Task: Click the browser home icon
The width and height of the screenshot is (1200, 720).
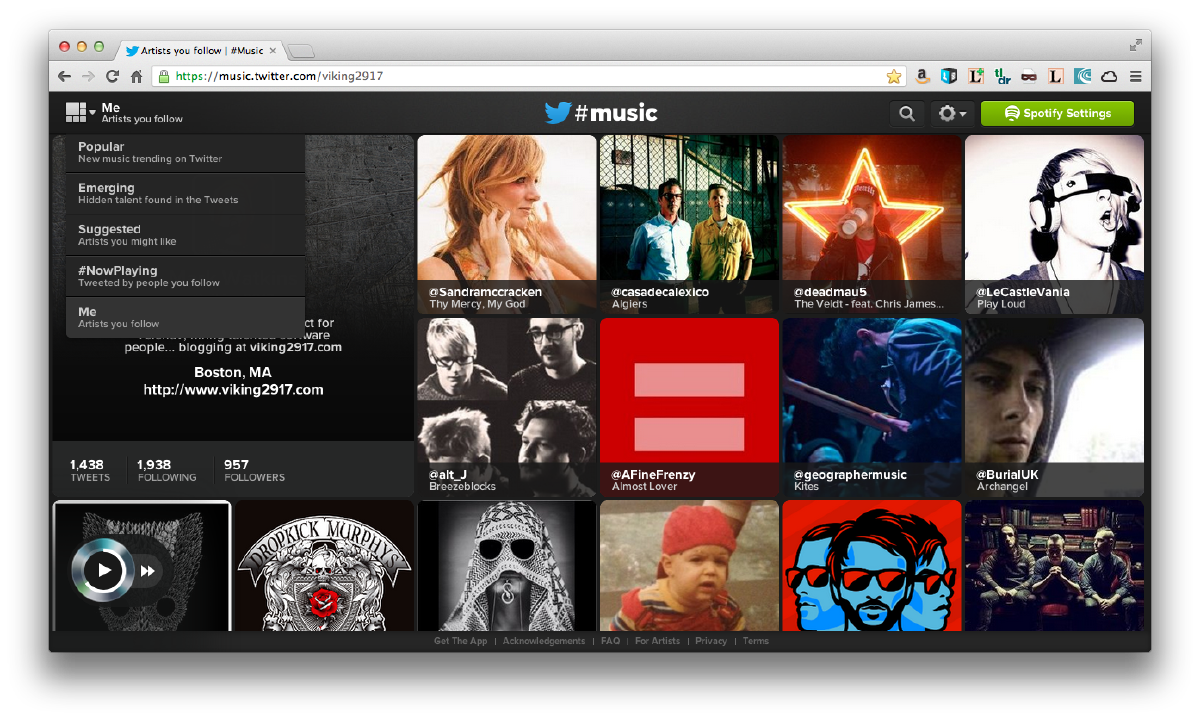Action: pos(137,75)
